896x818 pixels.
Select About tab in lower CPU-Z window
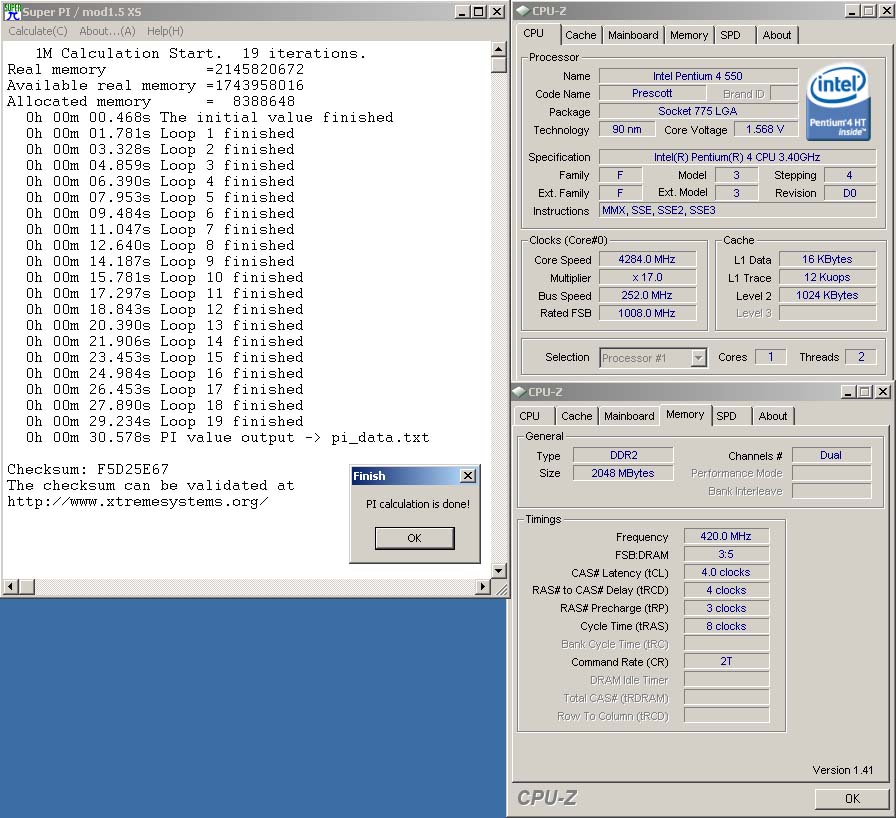pos(773,416)
